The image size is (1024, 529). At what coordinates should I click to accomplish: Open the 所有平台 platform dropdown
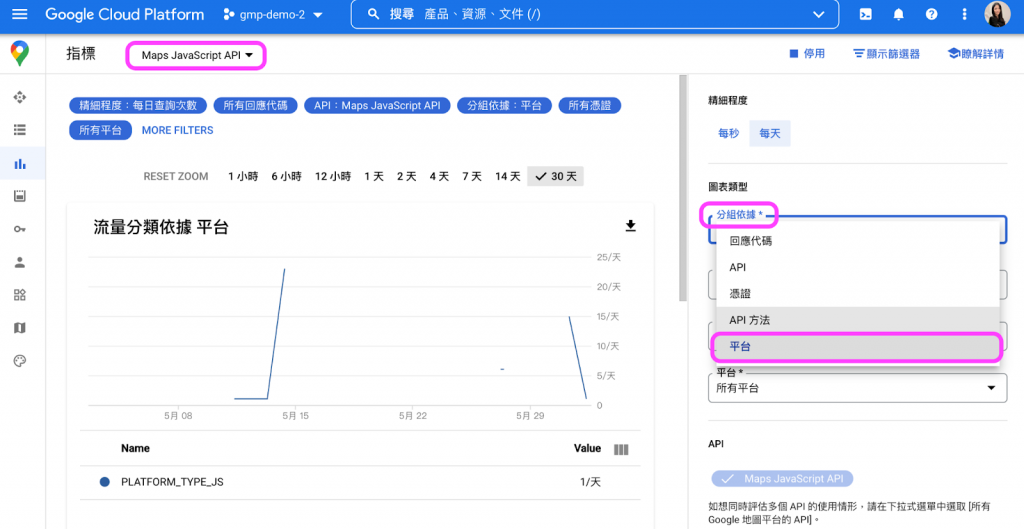tap(857, 389)
